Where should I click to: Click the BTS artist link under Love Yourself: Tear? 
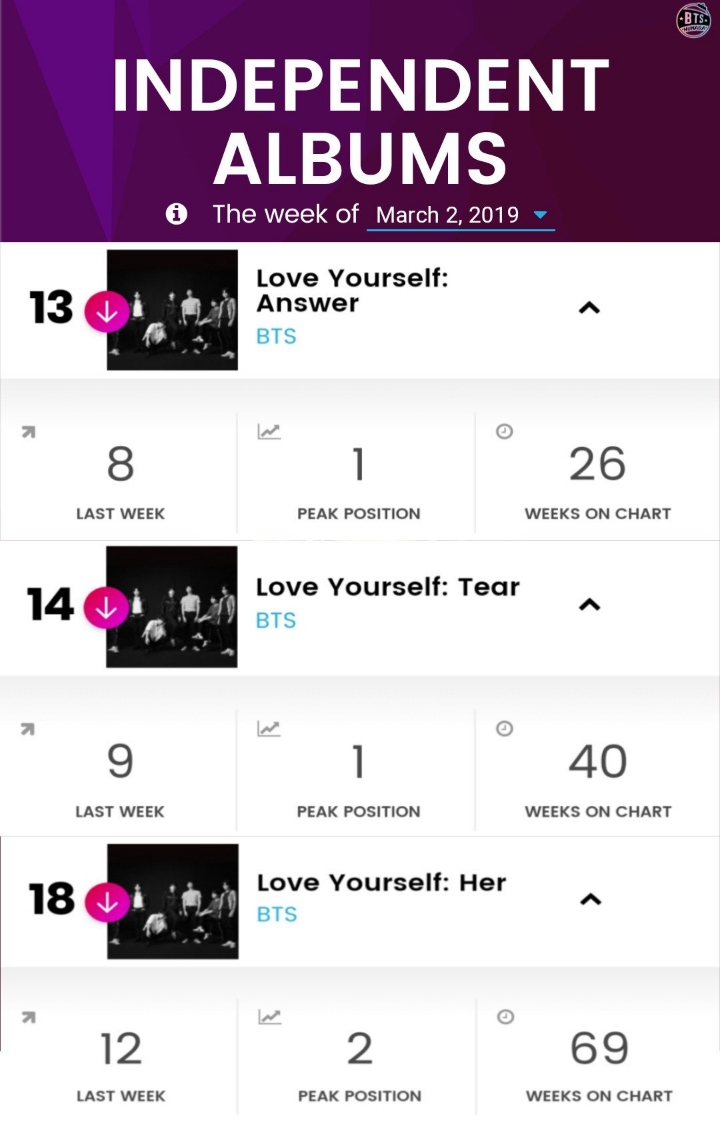[276, 620]
